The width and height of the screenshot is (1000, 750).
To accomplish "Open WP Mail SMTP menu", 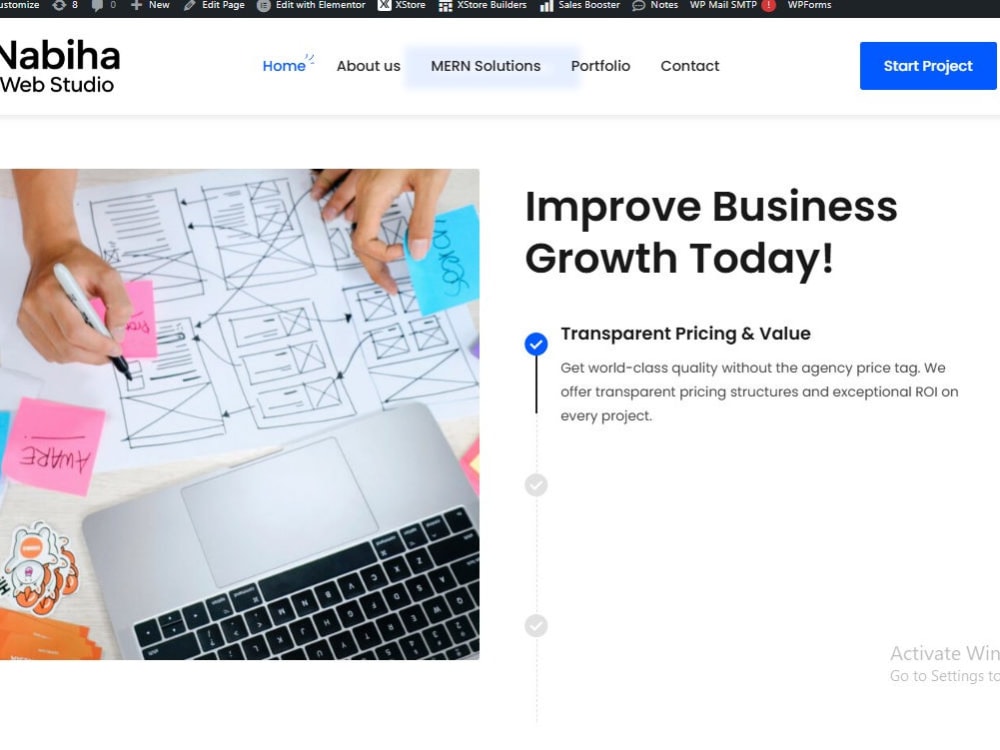I will (x=723, y=5).
